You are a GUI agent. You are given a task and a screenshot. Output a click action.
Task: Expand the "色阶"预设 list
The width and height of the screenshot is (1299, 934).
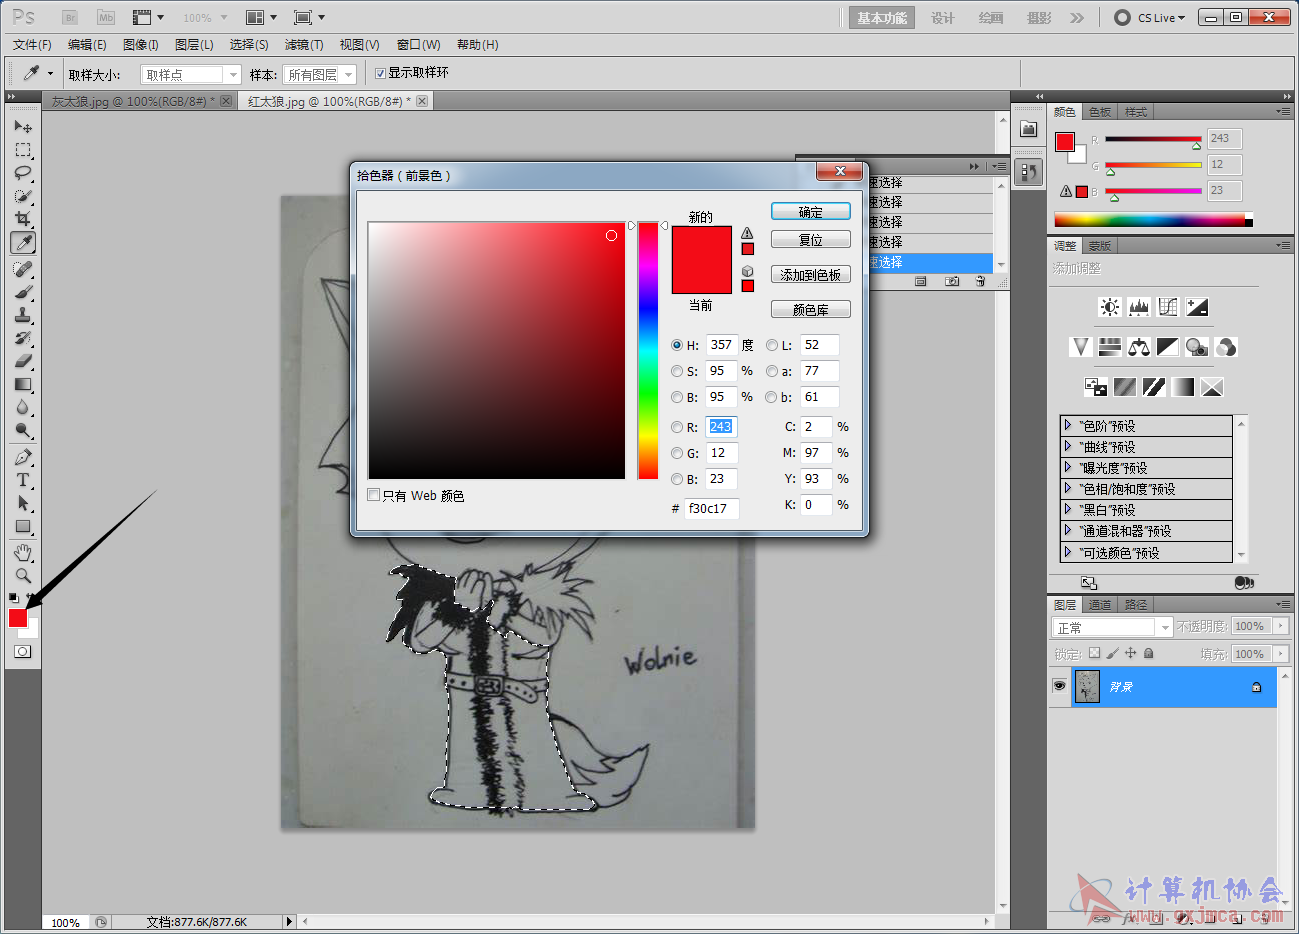1068,426
